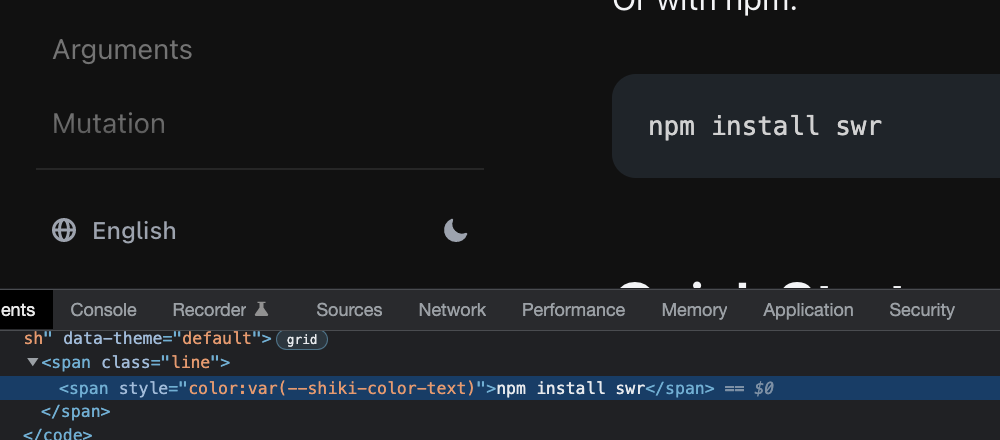Switch to the Console tab
This screenshot has width=1000, height=440.
pos(103,310)
